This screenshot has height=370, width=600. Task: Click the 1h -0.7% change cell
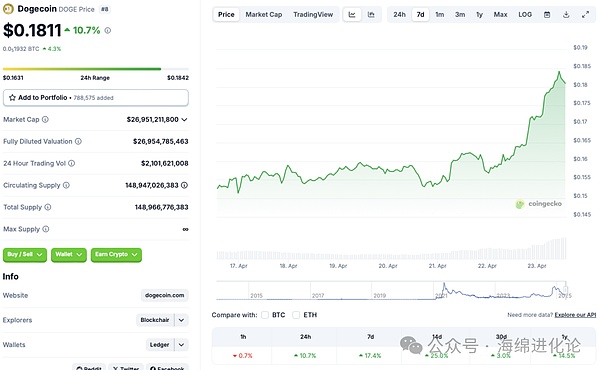pyautogui.click(x=243, y=355)
